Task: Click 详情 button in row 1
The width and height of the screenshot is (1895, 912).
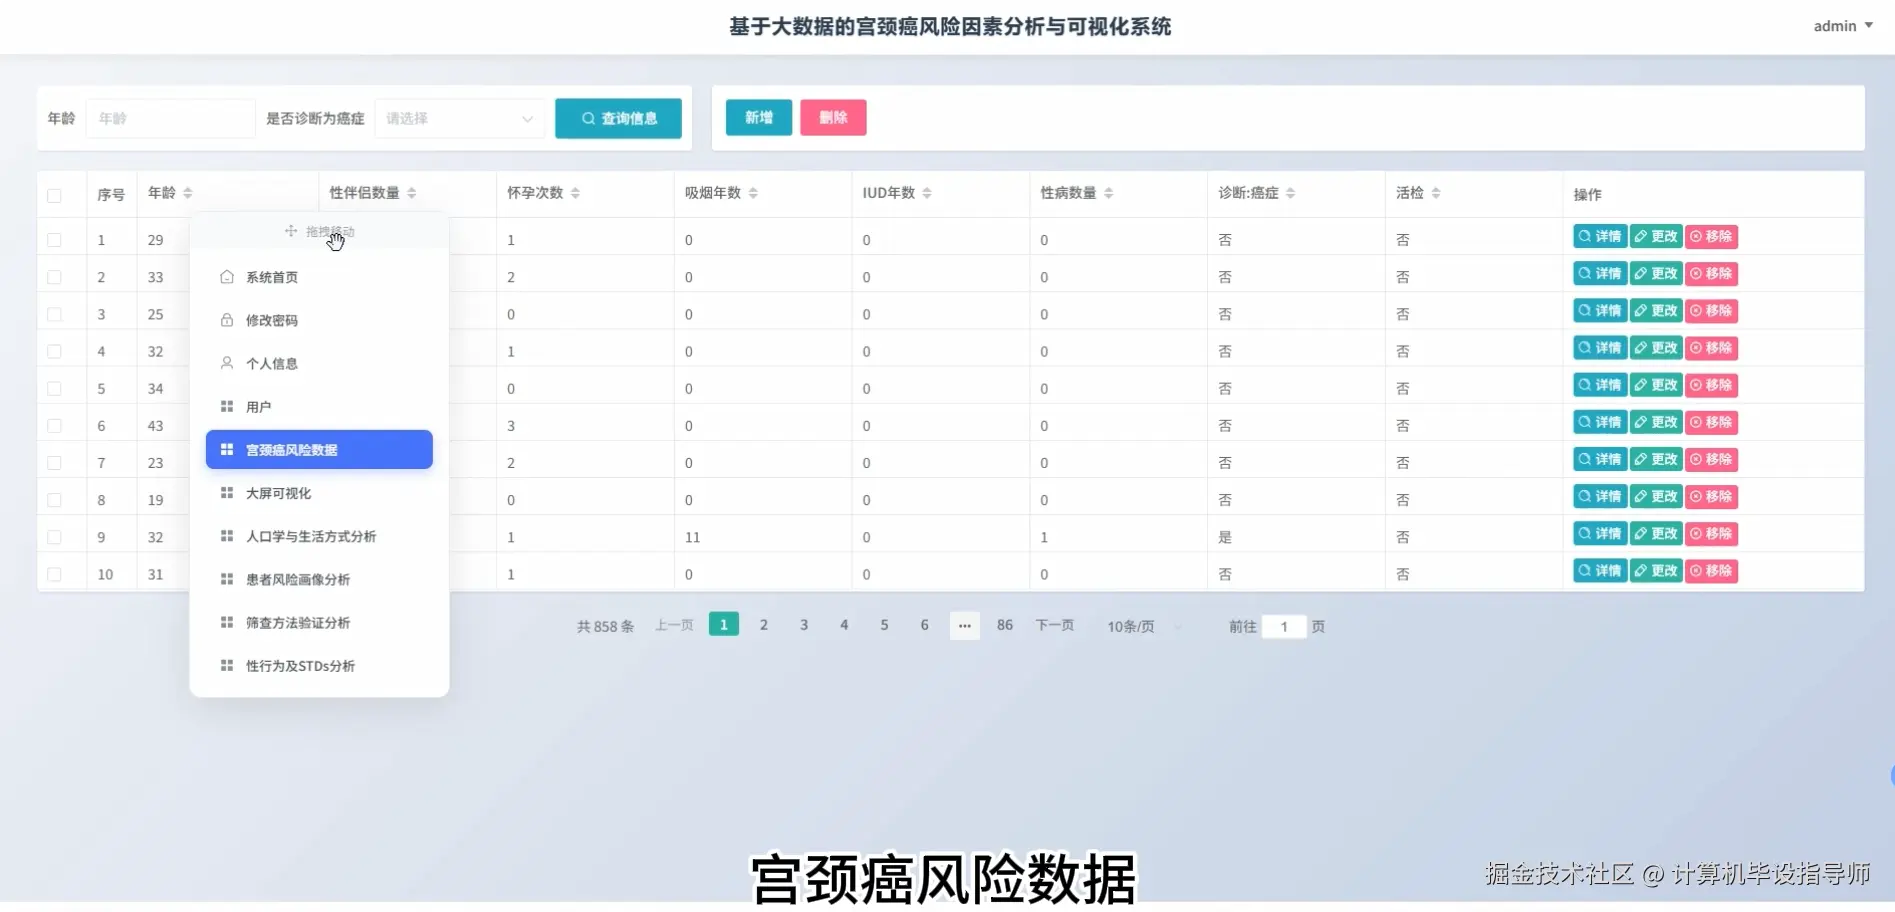Action: (x=1600, y=237)
